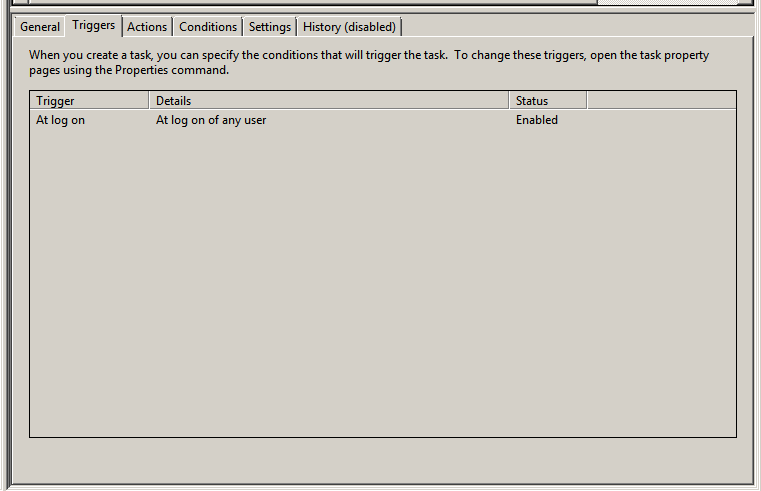Open the Actions tab
This screenshot has width=761, height=491.
[x=147, y=27]
